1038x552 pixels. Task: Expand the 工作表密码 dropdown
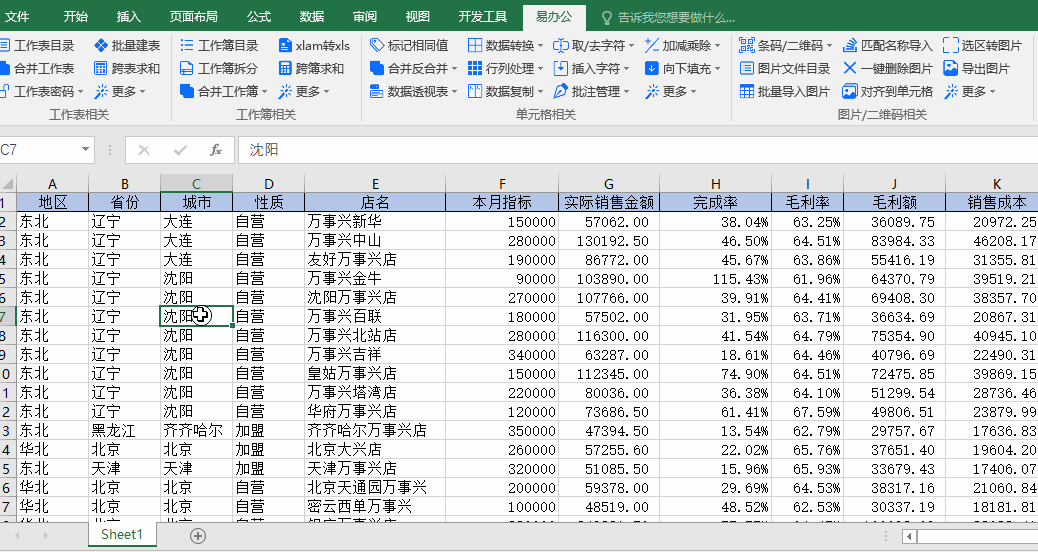[x=81, y=91]
